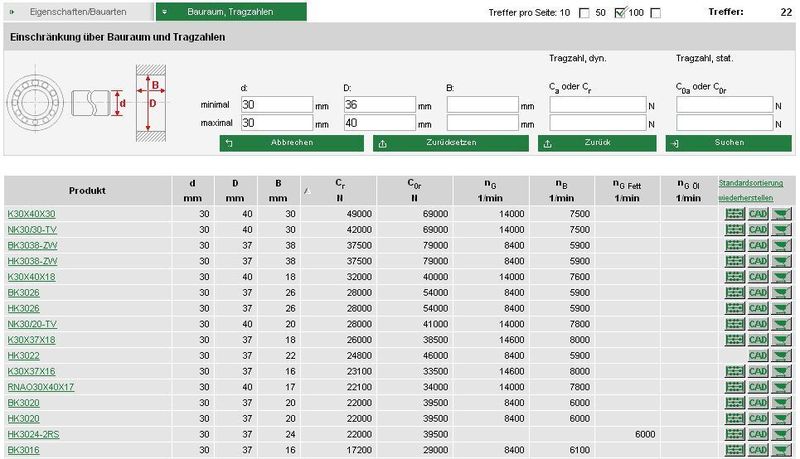Click the sort arrow beside the Cr column

click(x=307, y=189)
